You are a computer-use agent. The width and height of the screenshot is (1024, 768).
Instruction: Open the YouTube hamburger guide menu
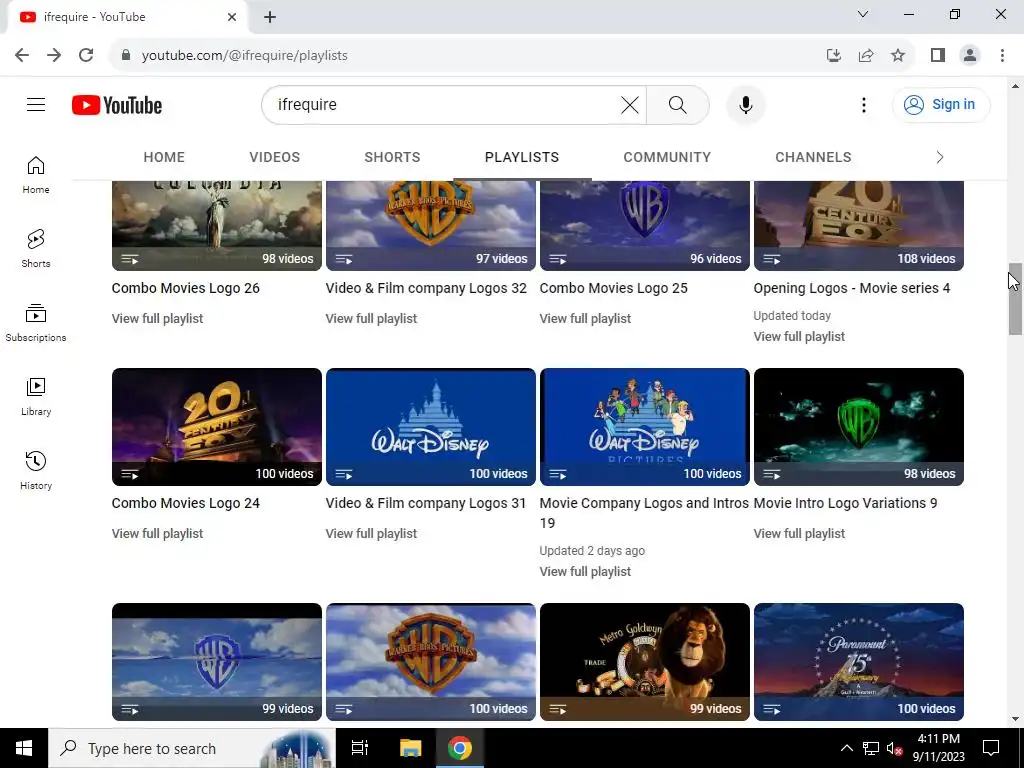coord(36,104)
